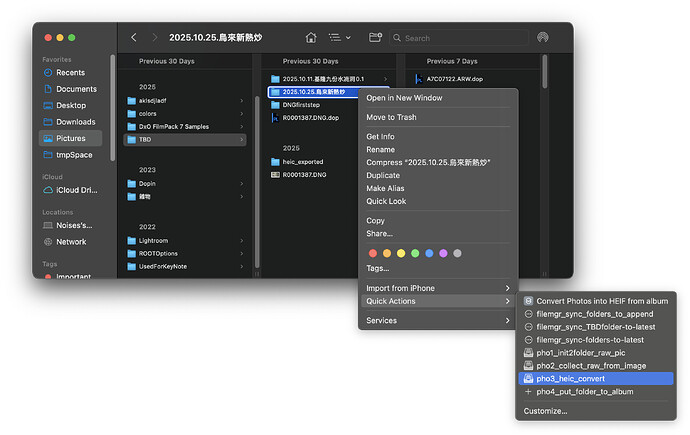The image size is (690, 435).
Task: Choose Share… from context menu
Action: [x=438, y=234]
